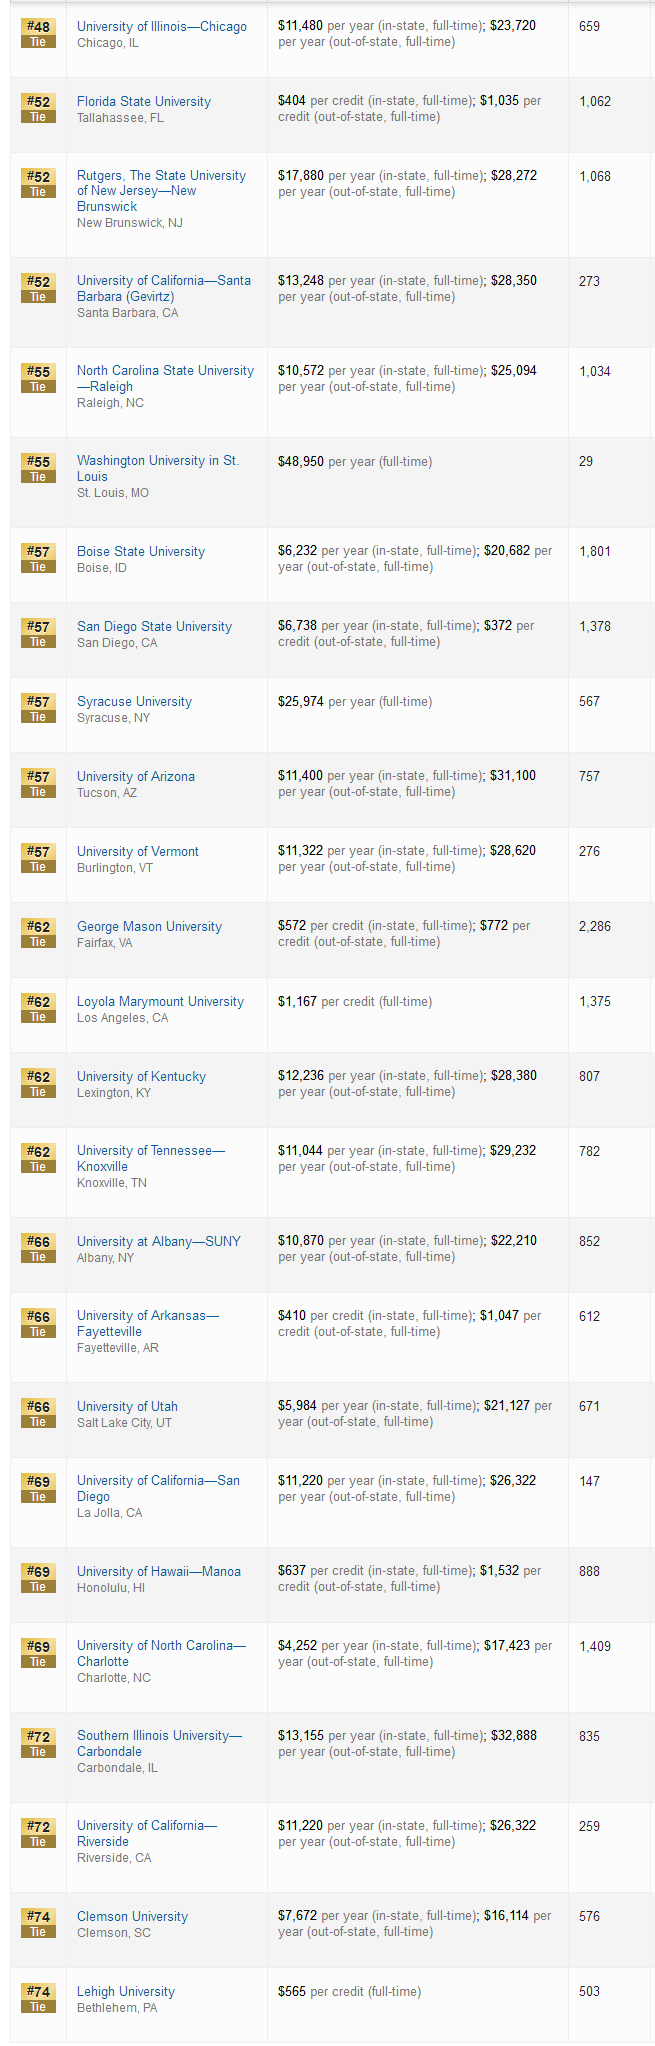Open University at Albany—SUNY link

pyautogui.click(x=159, y=1241)
